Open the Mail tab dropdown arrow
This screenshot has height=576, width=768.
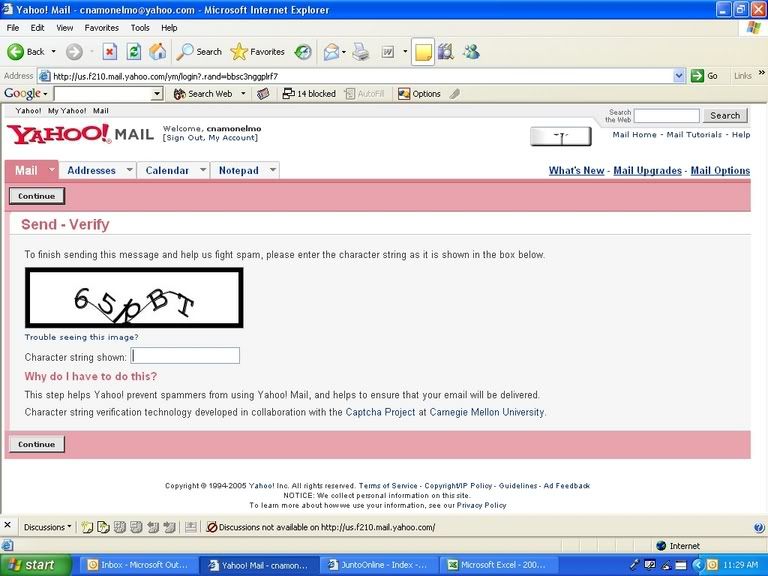51,169
